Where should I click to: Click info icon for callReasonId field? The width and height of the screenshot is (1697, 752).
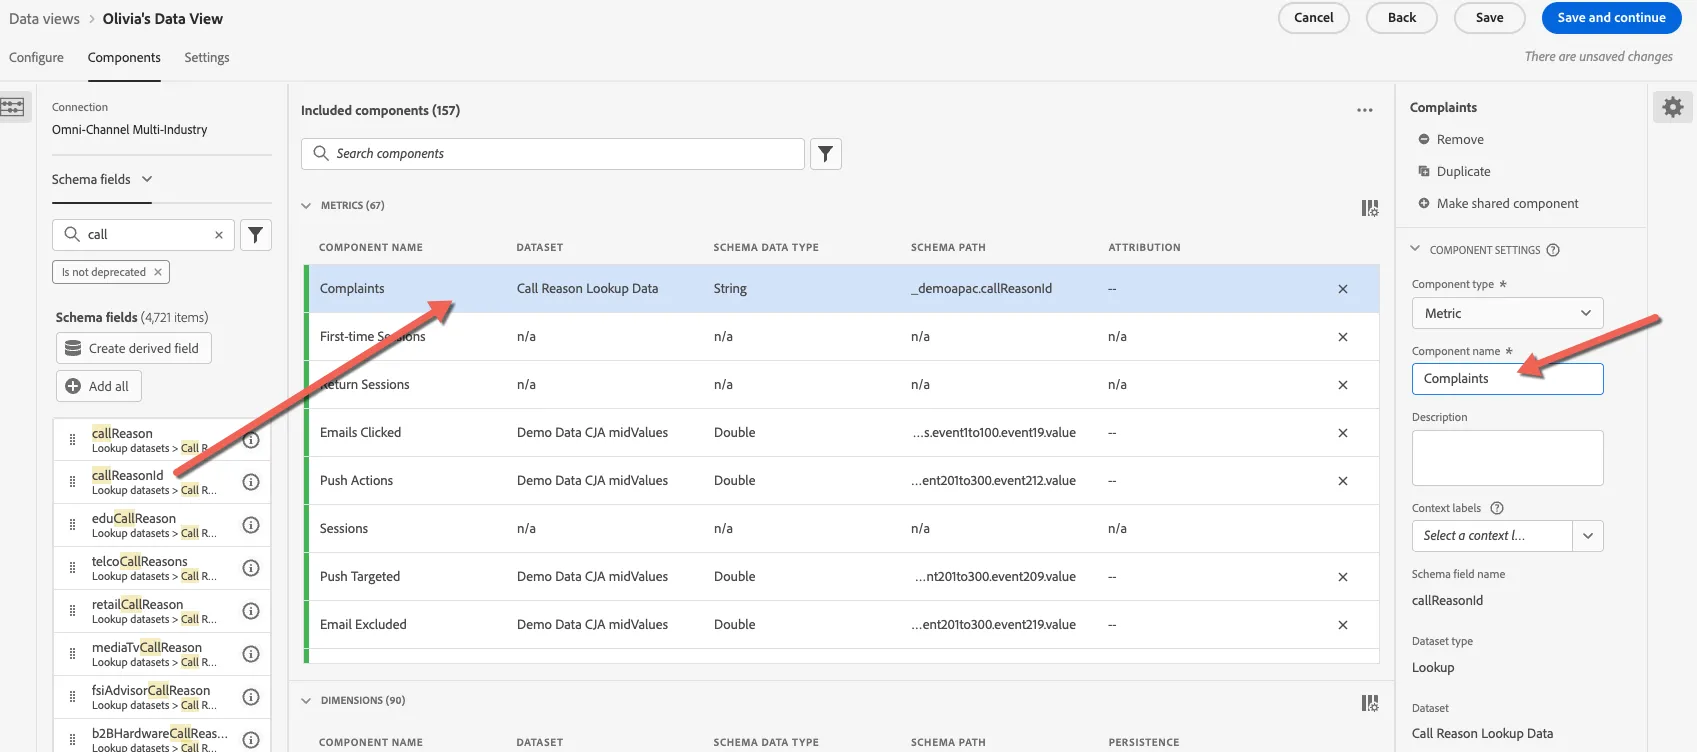(251, 482)
